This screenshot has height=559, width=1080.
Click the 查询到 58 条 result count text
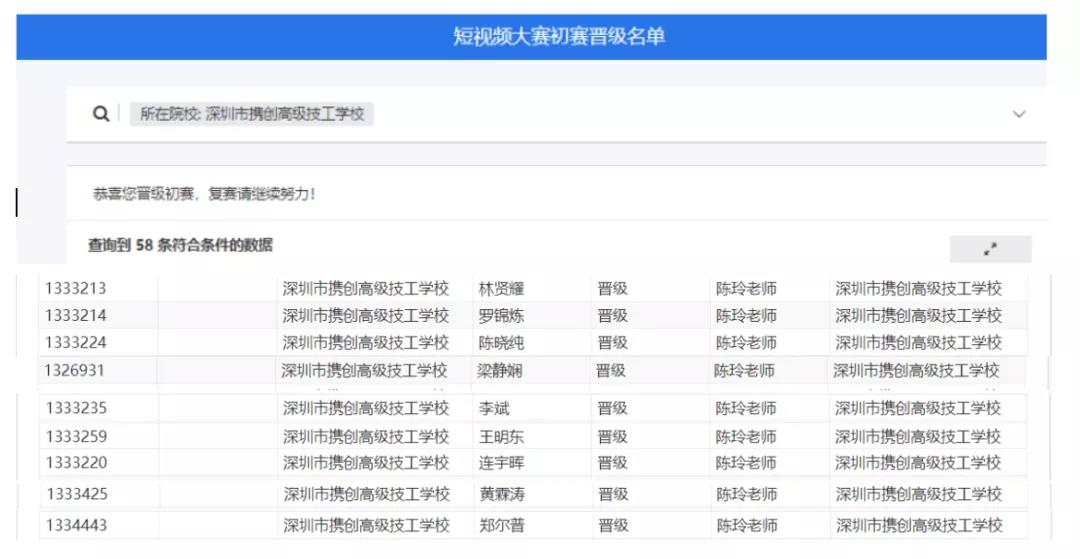coord(180,245)
